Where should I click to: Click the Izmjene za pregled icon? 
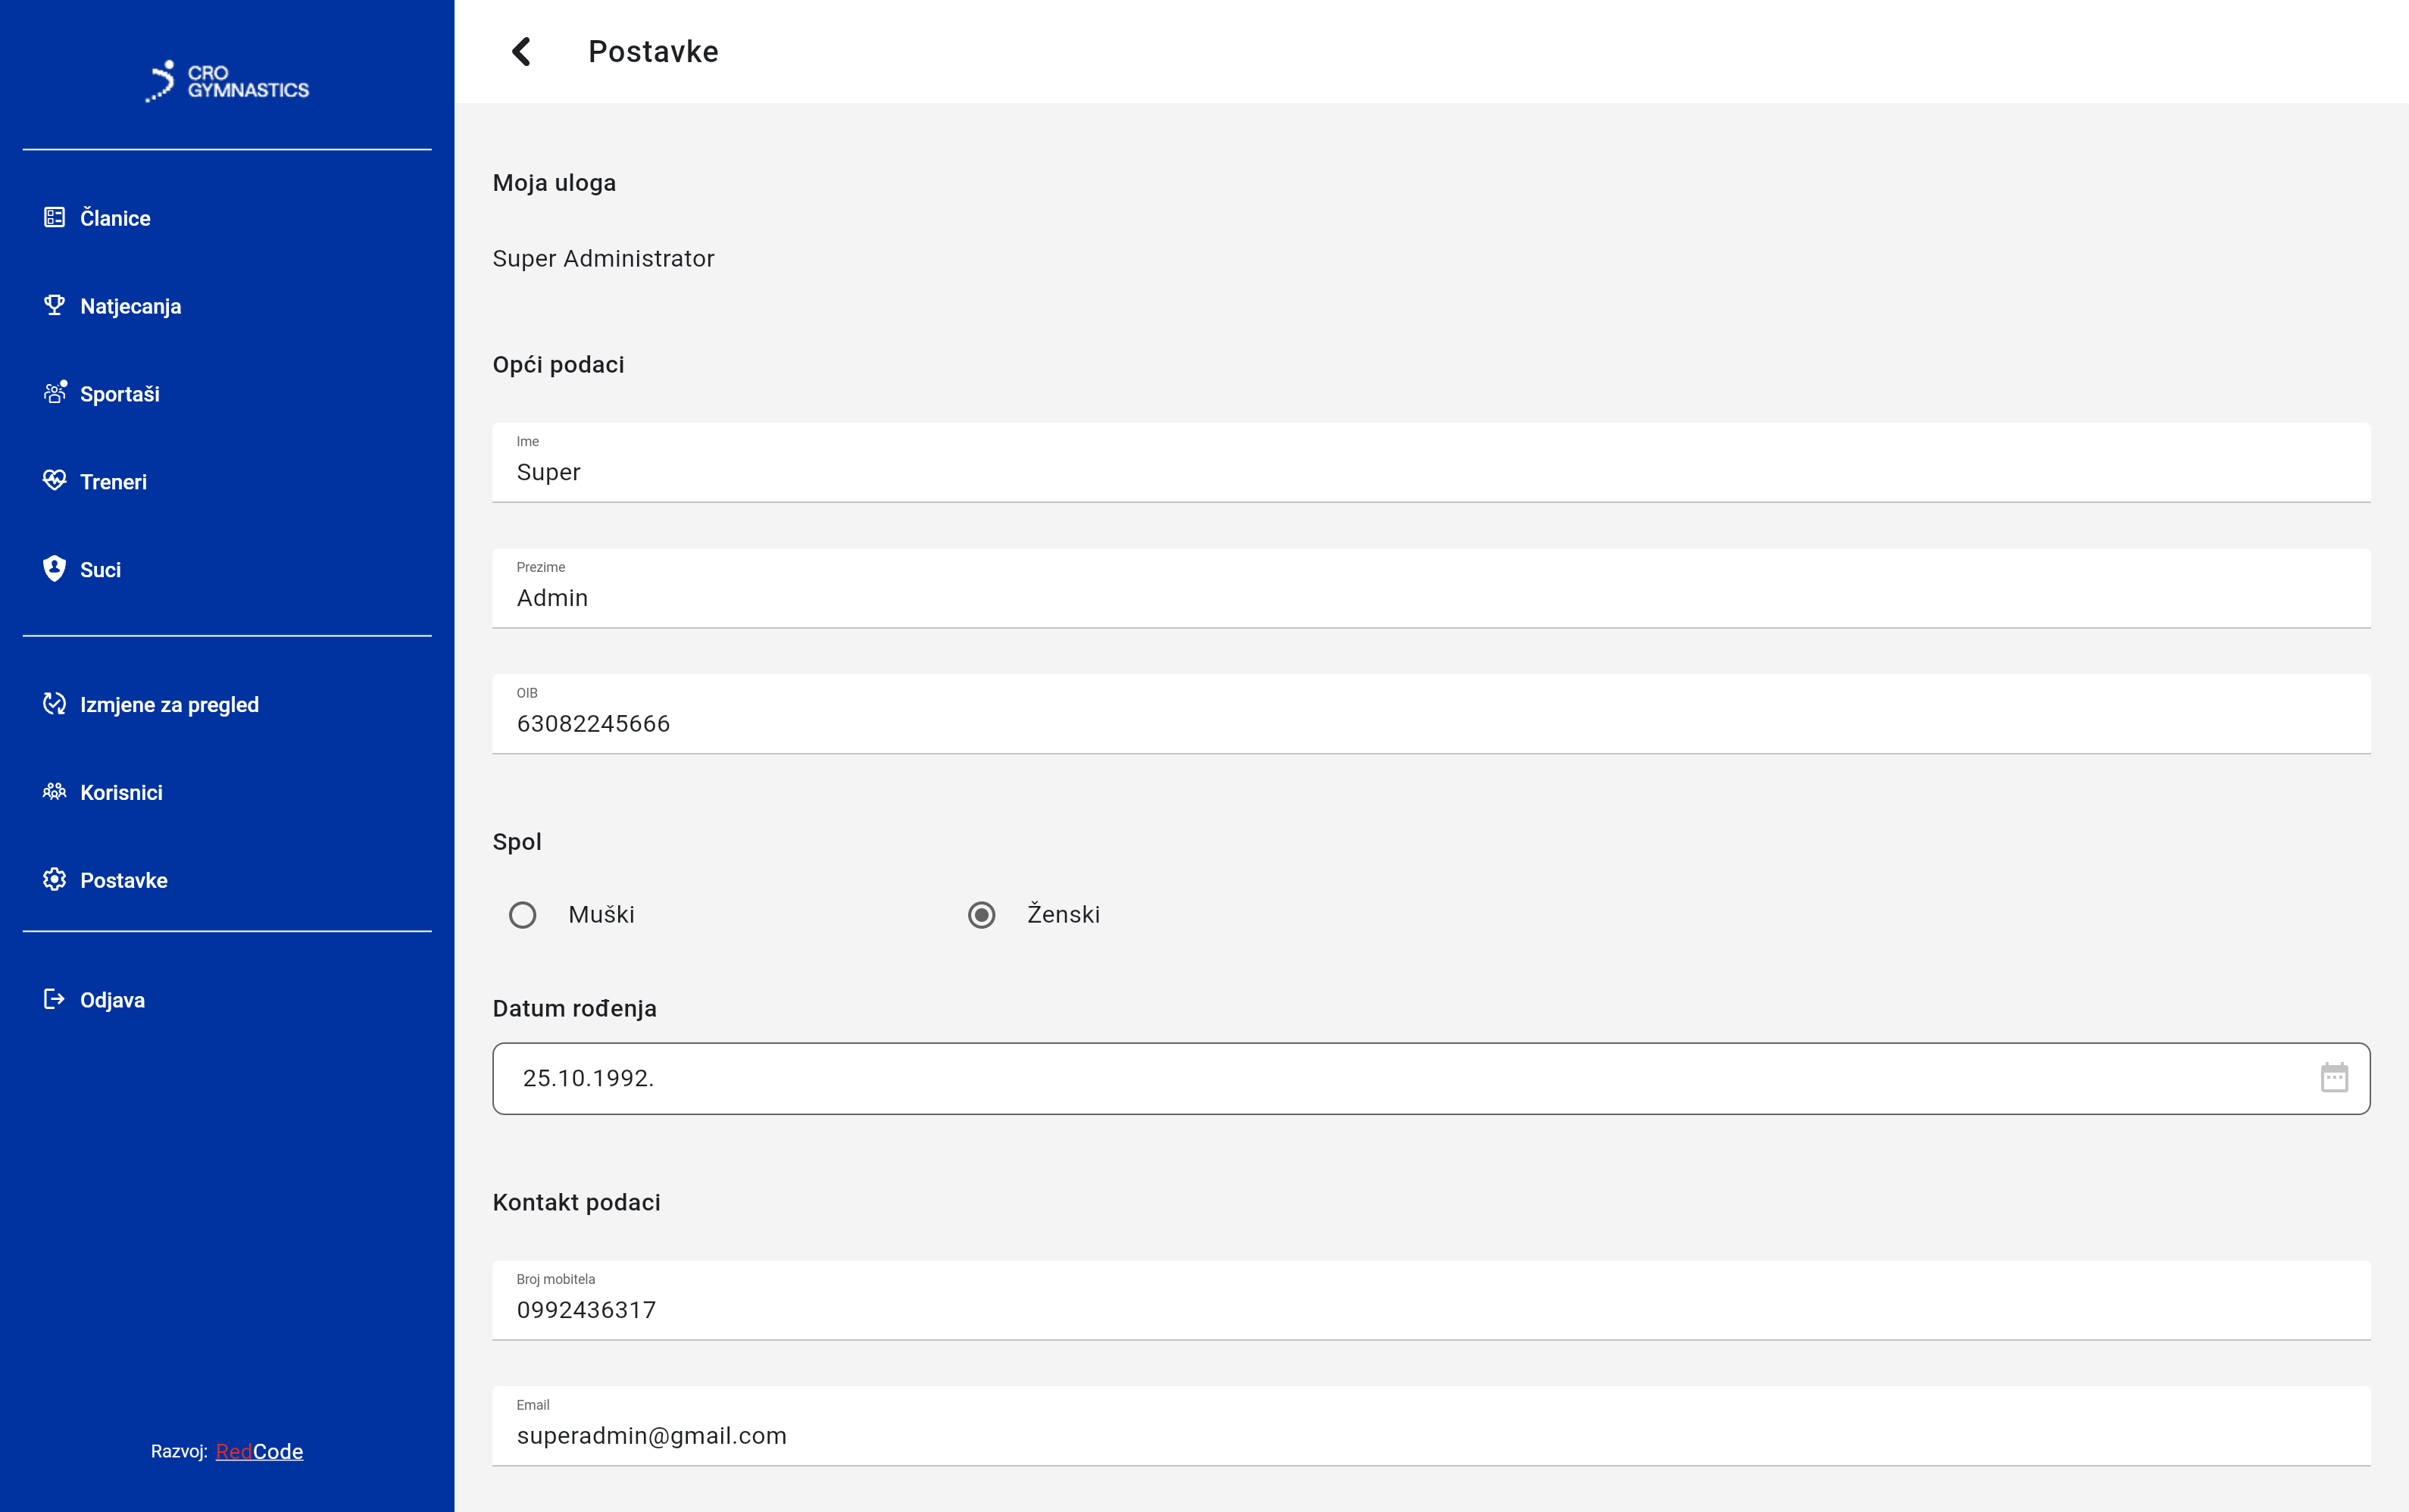54,704
